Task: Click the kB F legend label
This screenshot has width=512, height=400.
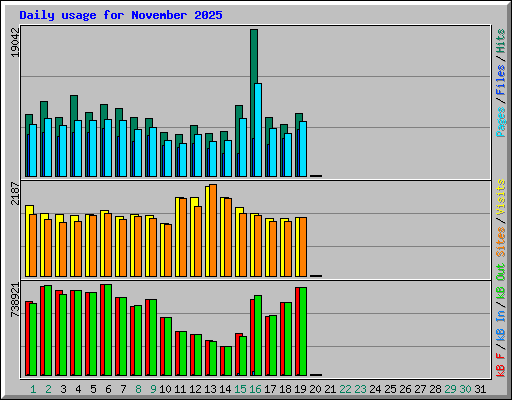Action: tap(501, 365)
